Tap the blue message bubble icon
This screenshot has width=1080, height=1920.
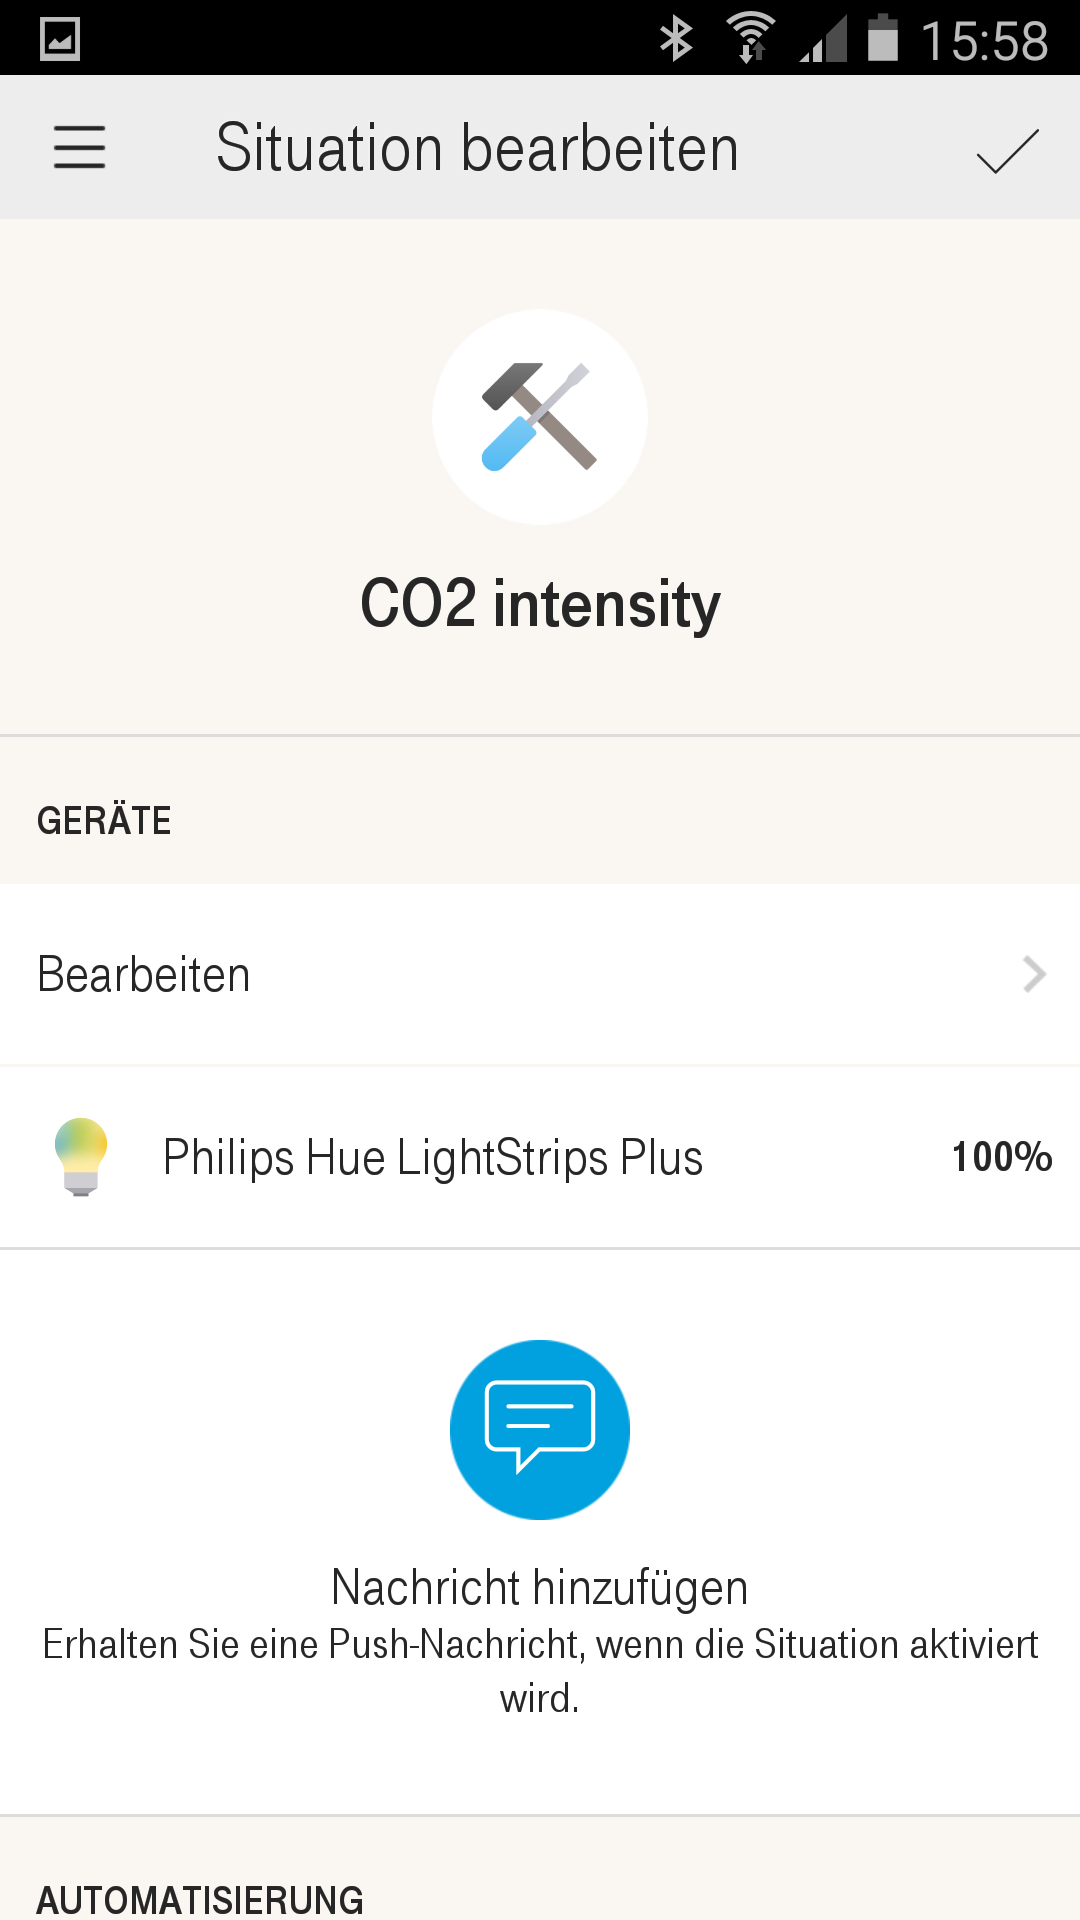click(540, 1430)
